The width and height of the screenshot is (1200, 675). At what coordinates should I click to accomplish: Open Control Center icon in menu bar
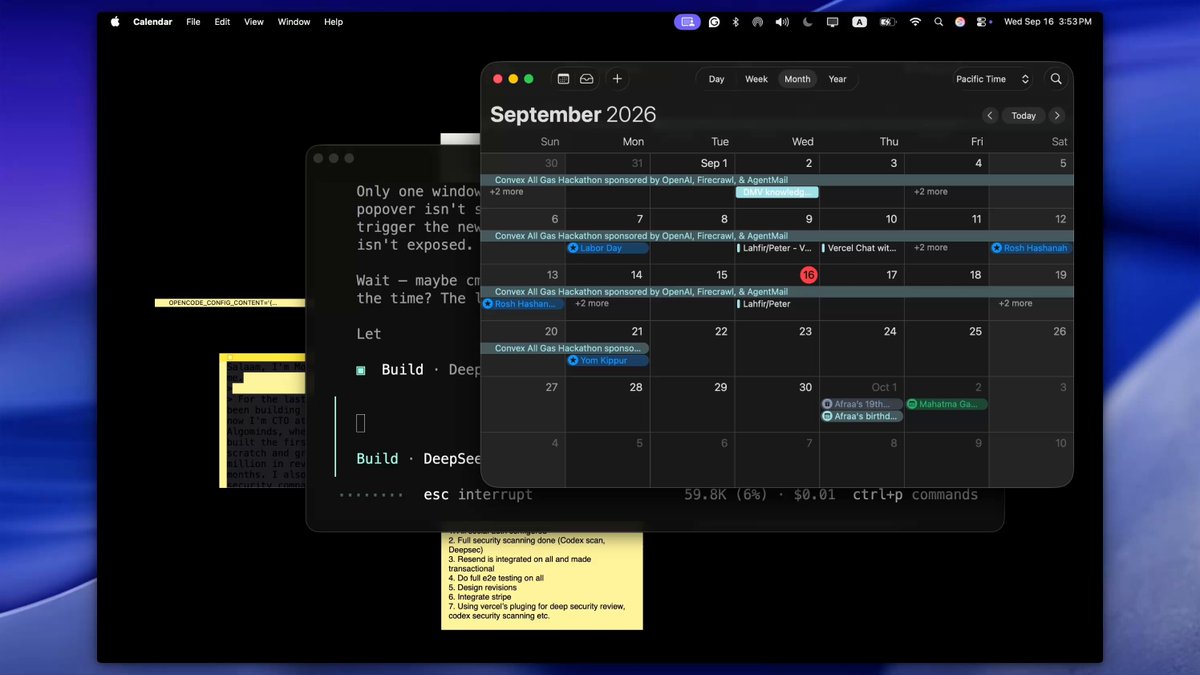coord(983,22)
